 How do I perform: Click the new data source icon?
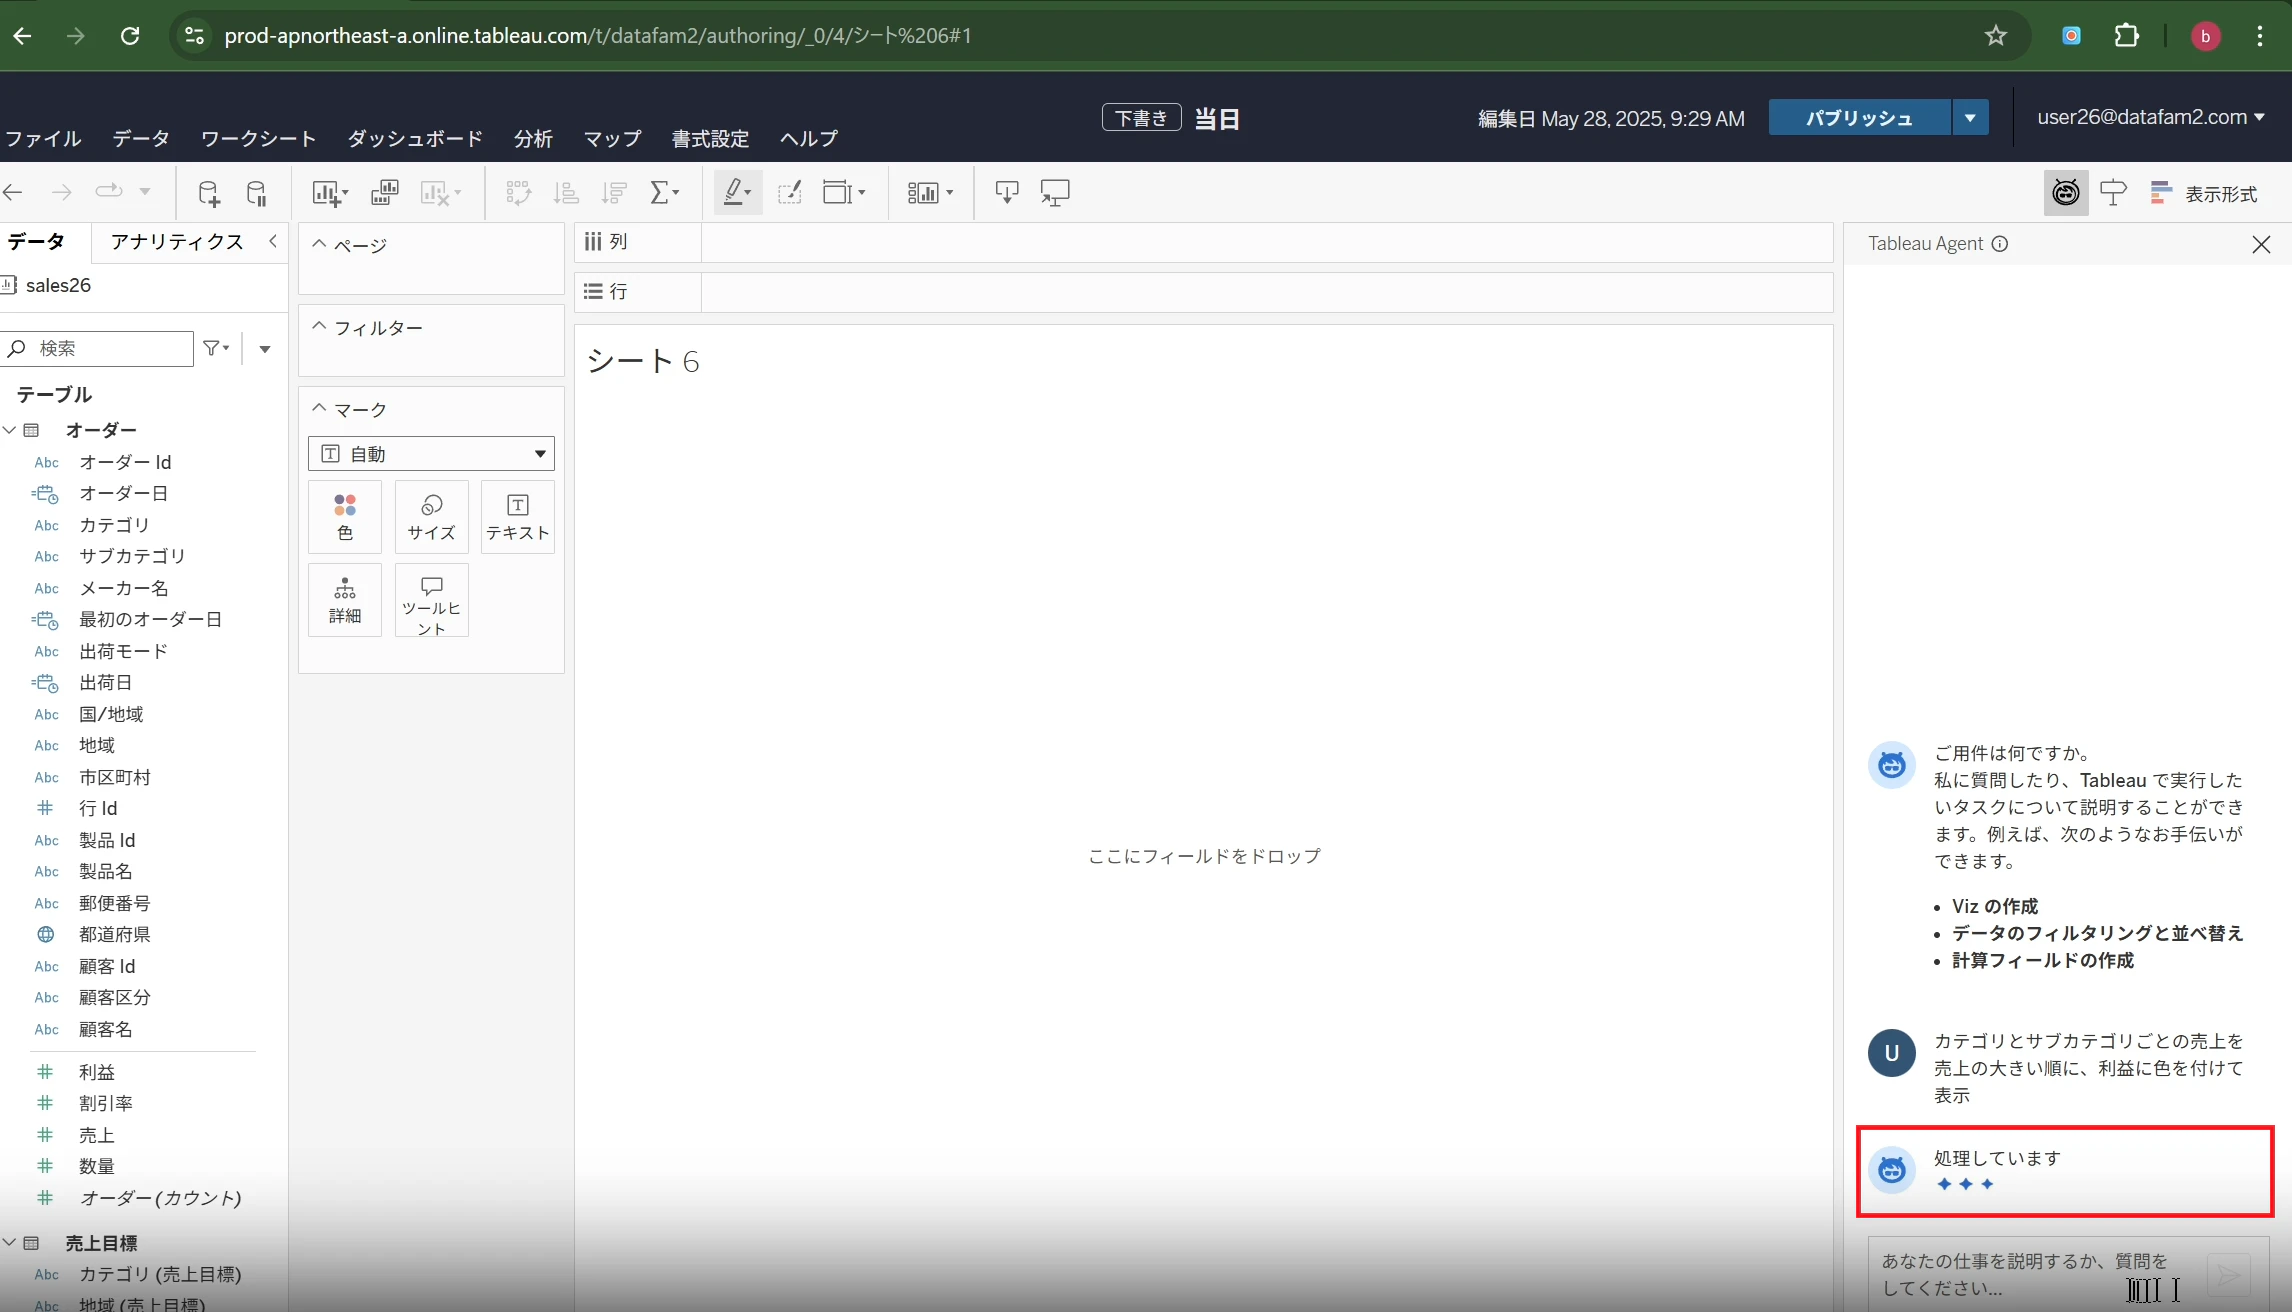(208, 193)
